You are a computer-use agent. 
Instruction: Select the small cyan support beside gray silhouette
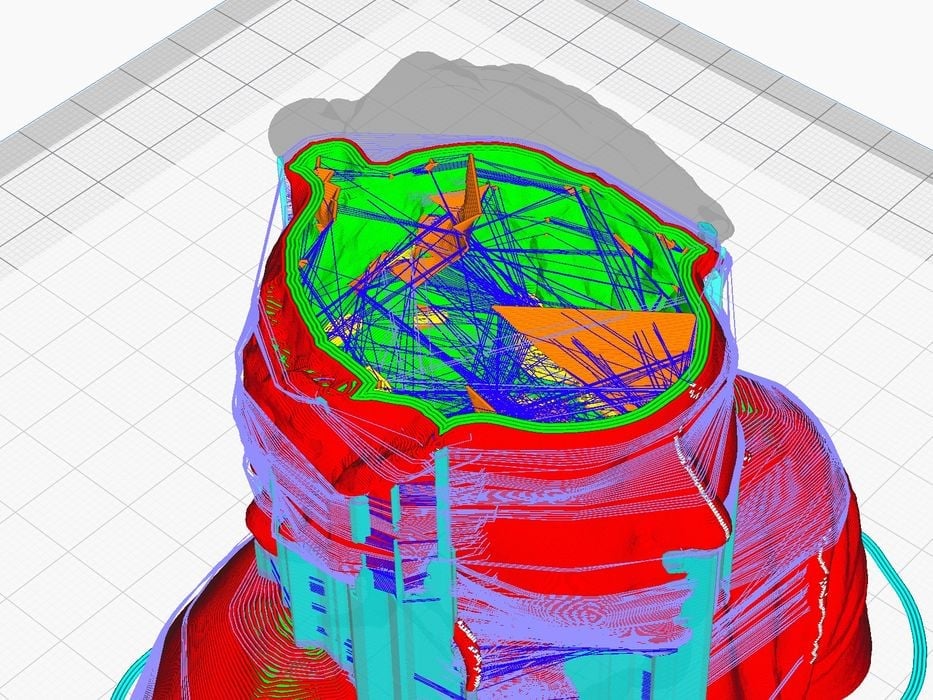point(712,230)
